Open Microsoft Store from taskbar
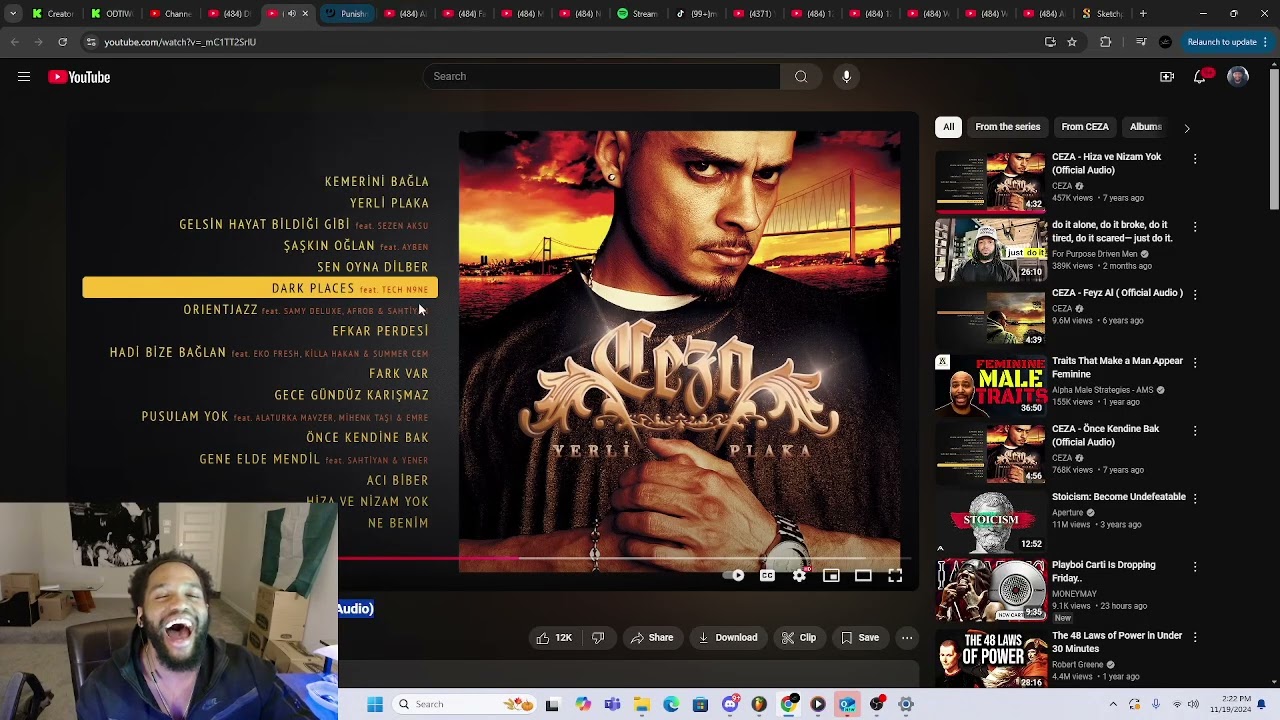 coord(700,704)
